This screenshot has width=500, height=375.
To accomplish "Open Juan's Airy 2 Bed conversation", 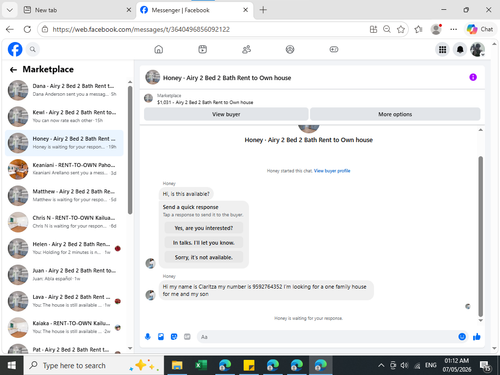I will 64,275.
